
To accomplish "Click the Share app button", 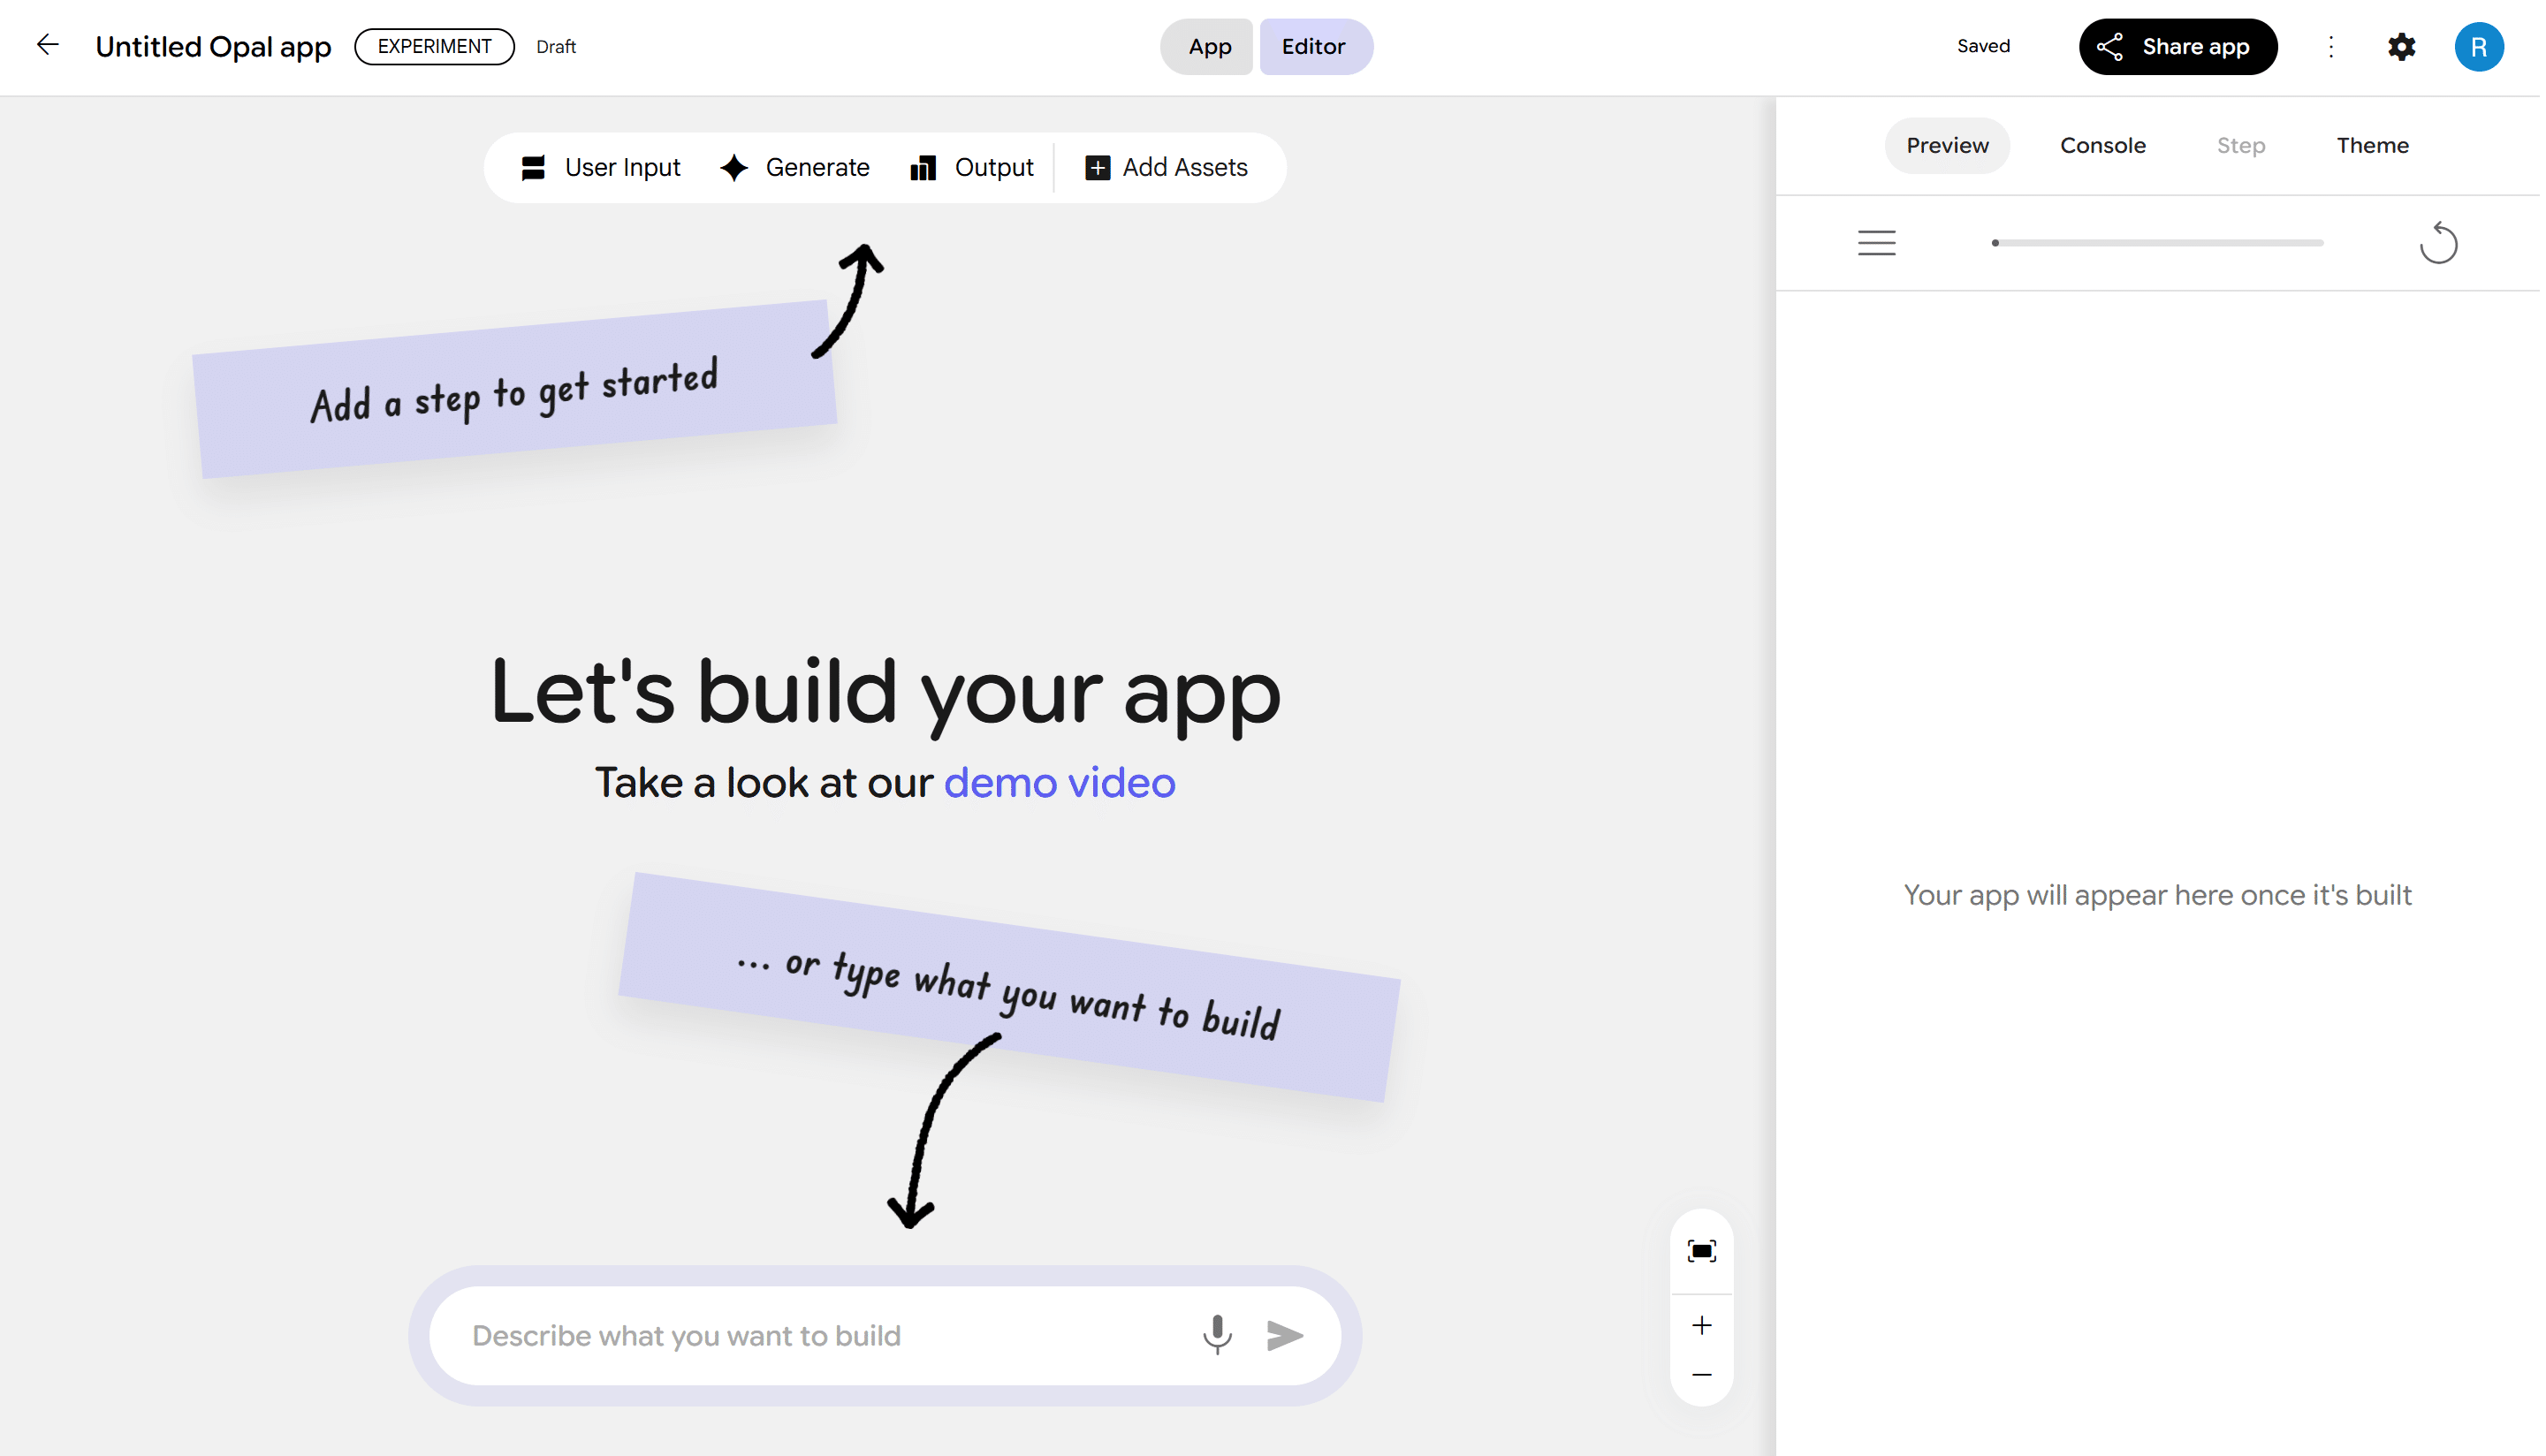I will click(2177, 47).
